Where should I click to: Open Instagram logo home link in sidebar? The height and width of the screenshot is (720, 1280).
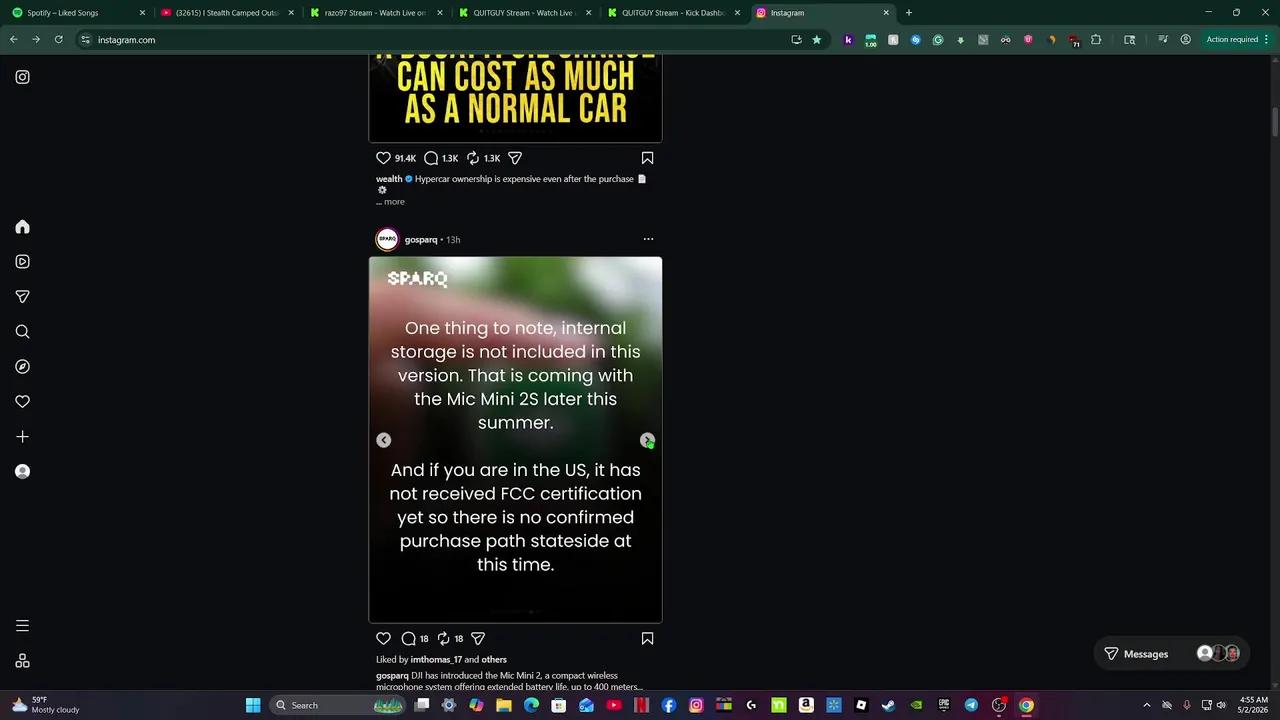point(22,77)
